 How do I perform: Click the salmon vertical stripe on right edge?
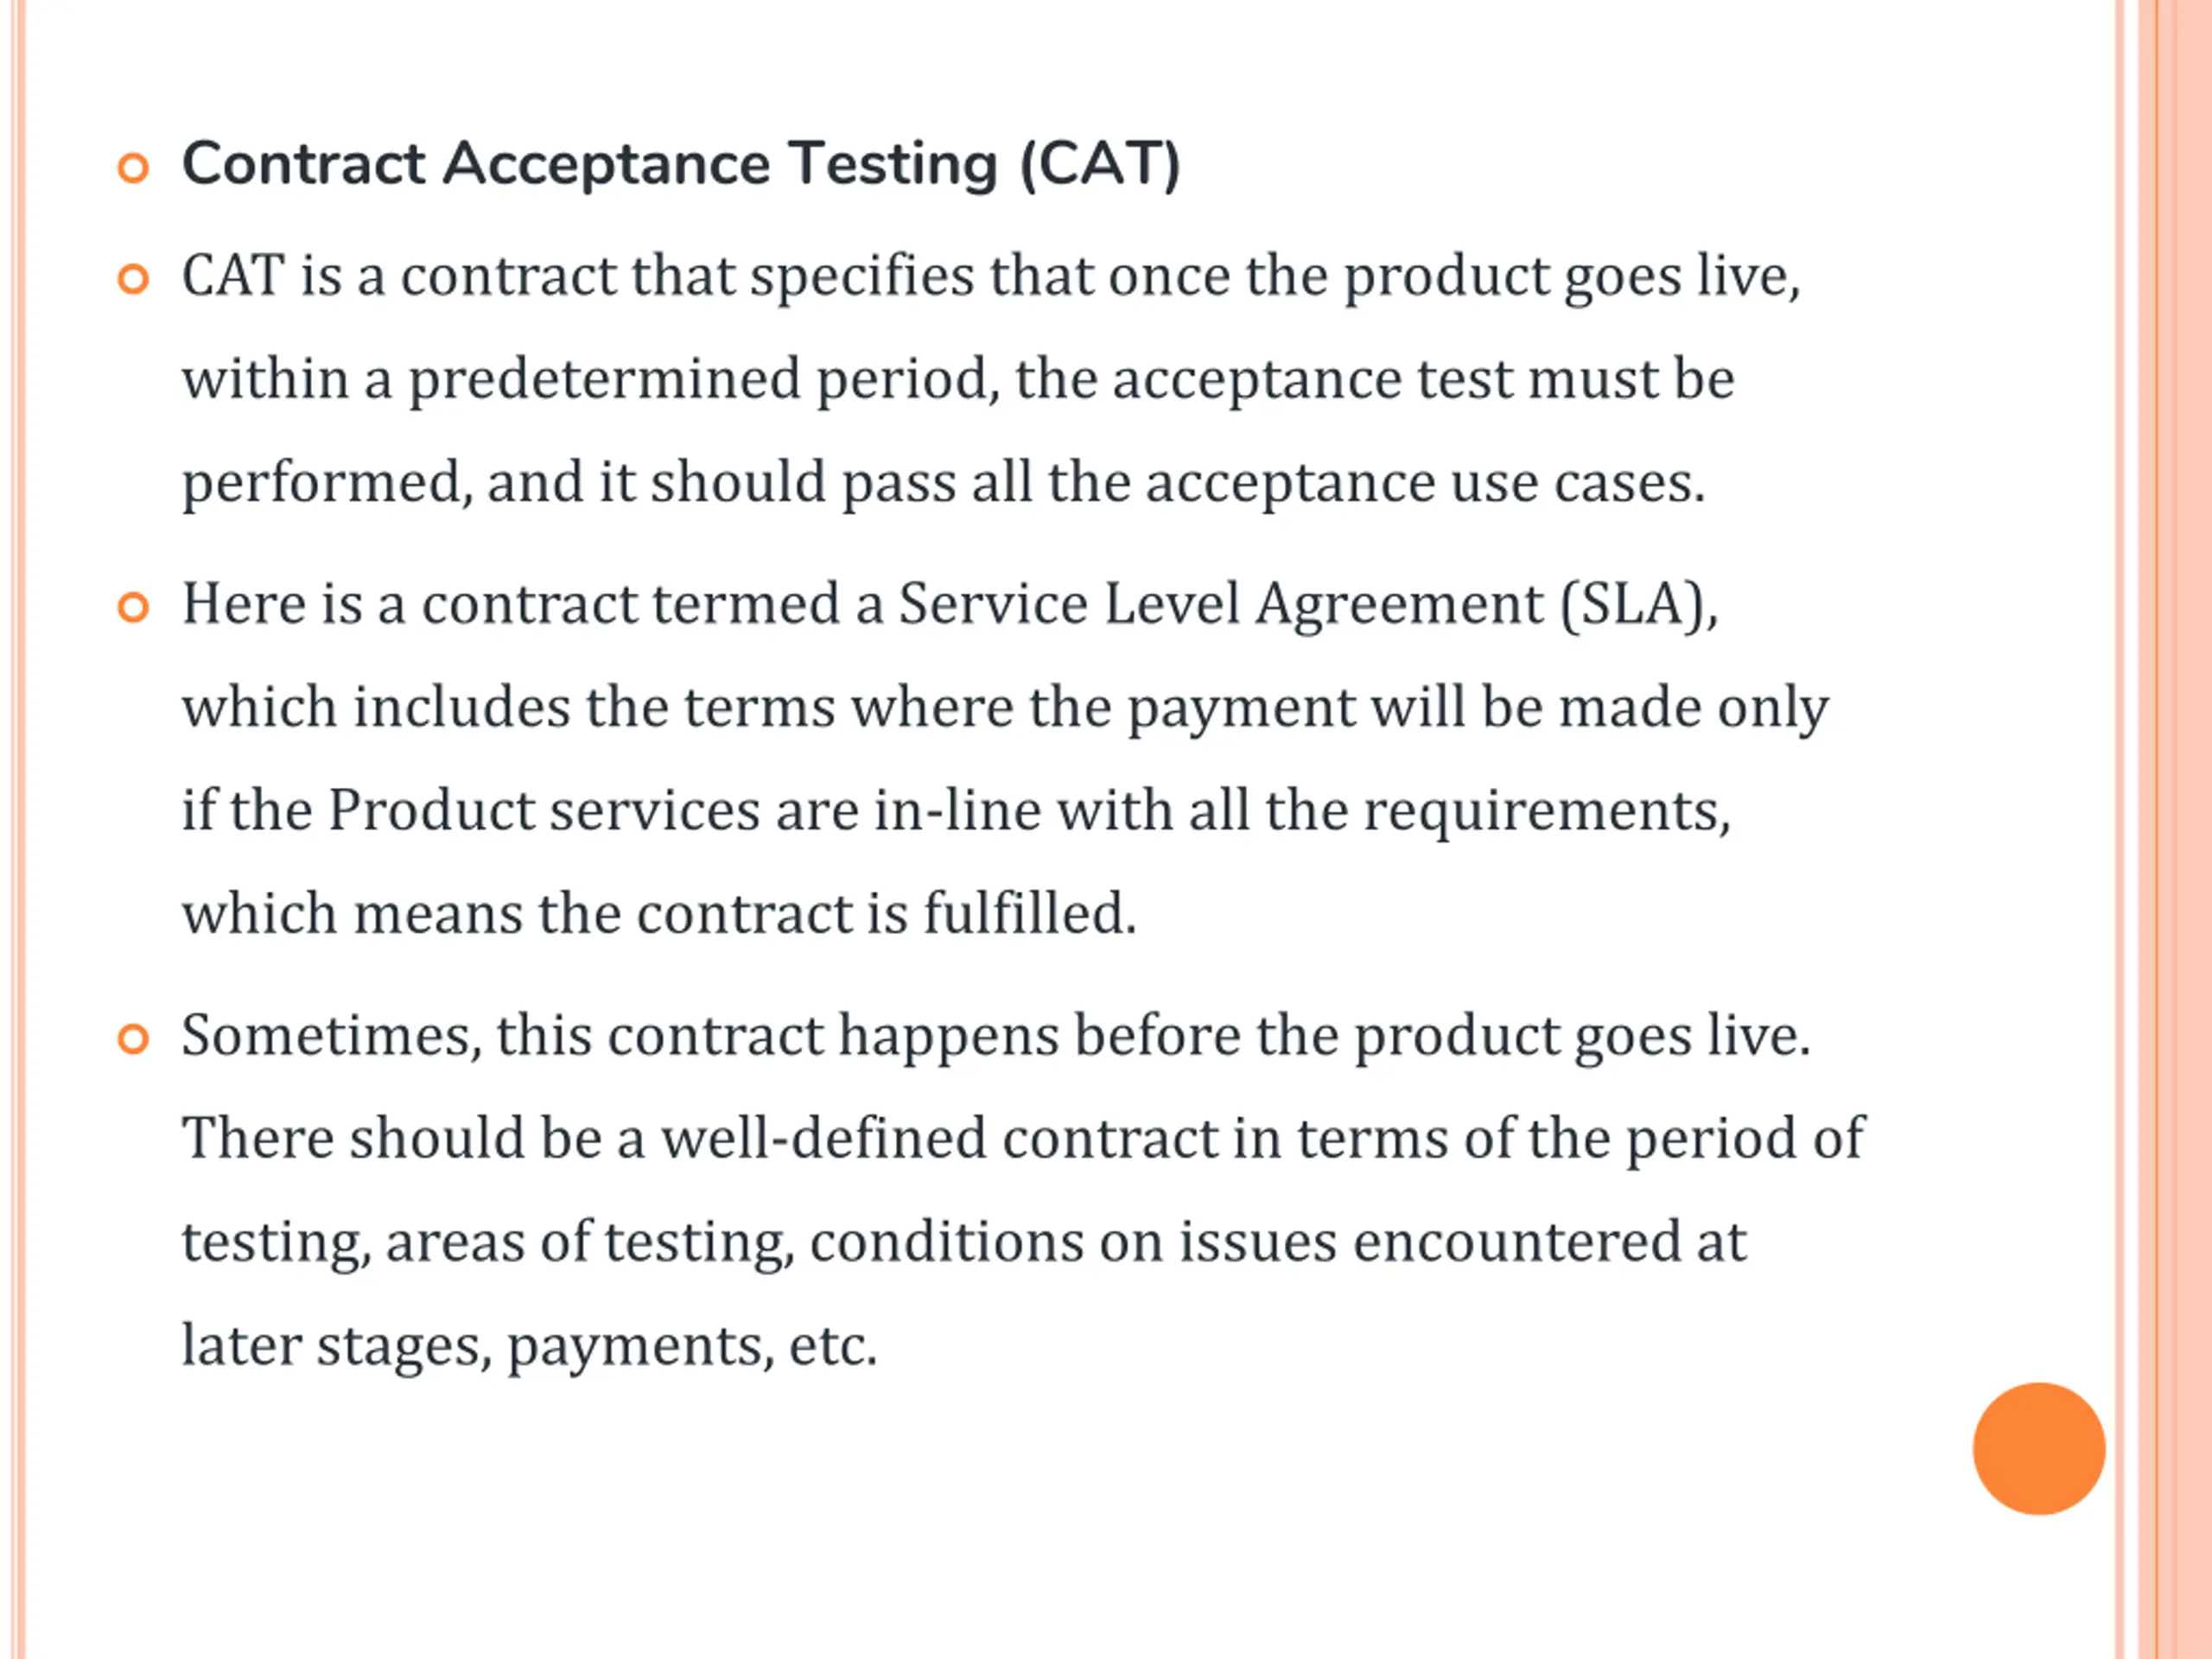coord(2174,829)
